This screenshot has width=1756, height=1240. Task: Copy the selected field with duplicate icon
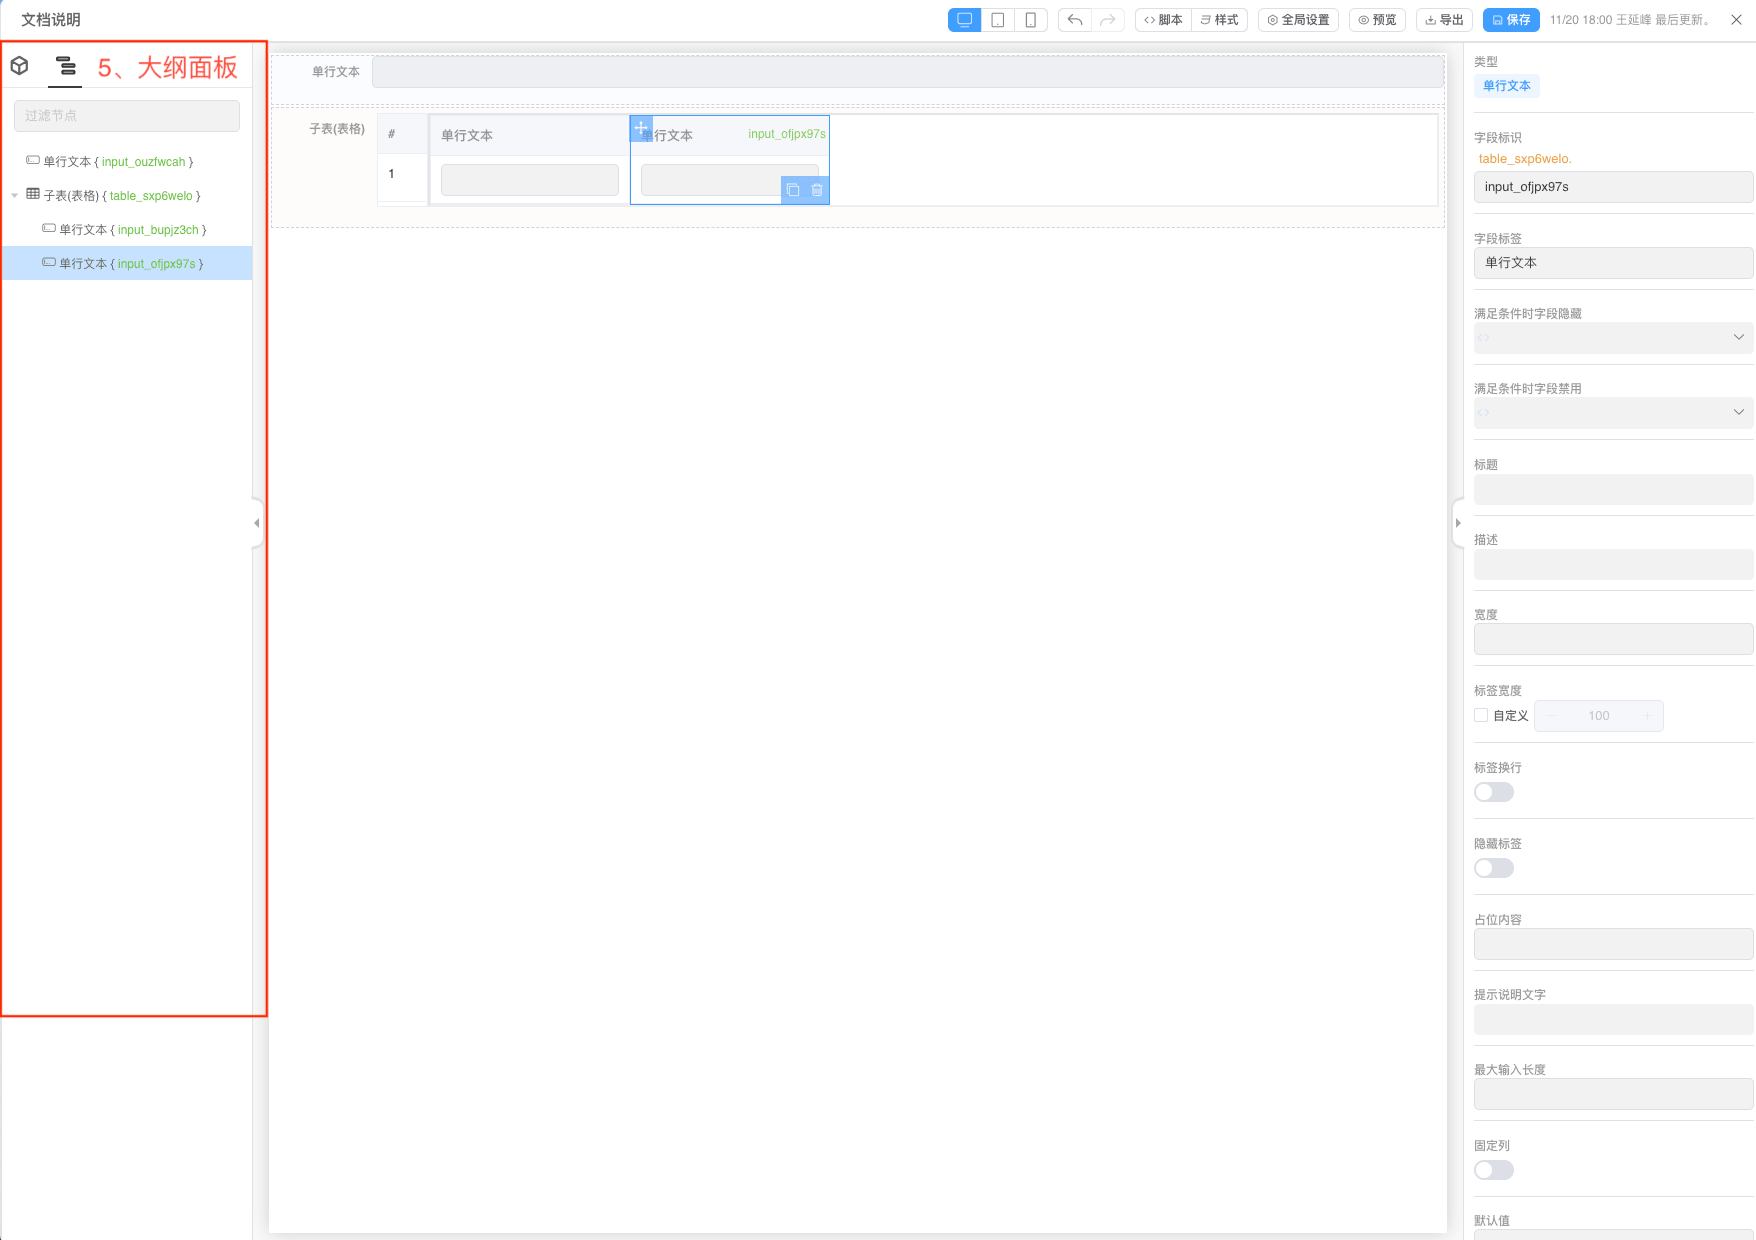click(793, 190)
